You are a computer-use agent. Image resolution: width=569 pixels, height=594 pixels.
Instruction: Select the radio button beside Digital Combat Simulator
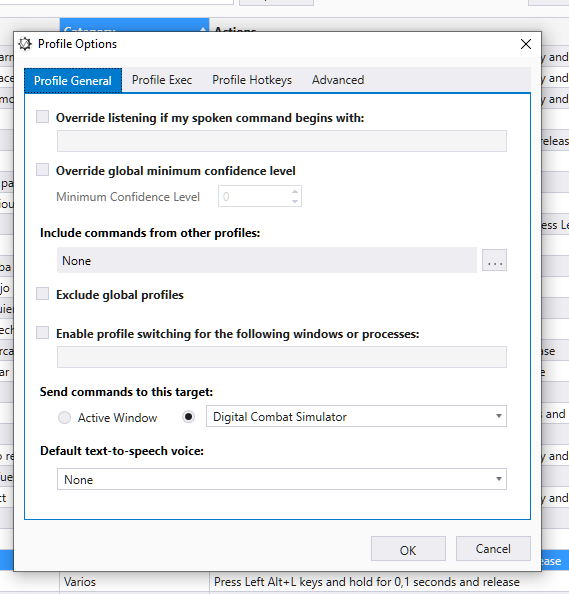click(188, 417)
